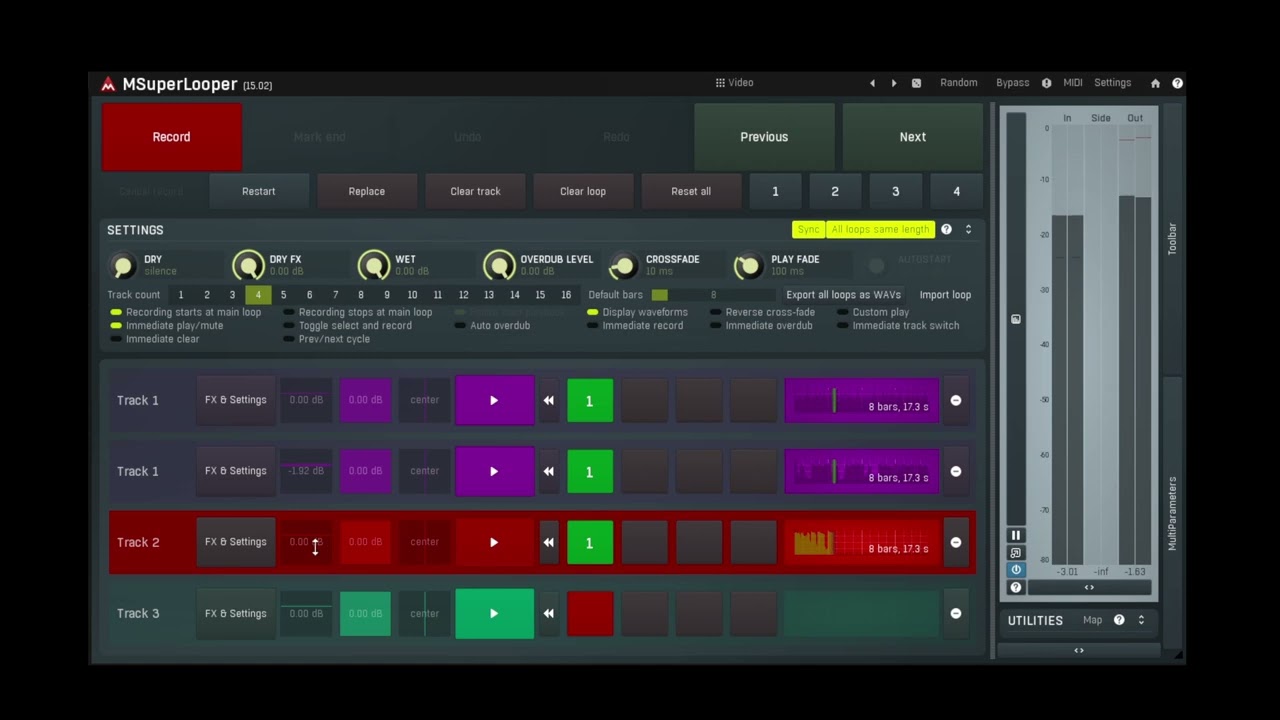Open the Toolbar side tab
The width and height of the screenshot is (1280, 720).
[x=1173, y=239]
